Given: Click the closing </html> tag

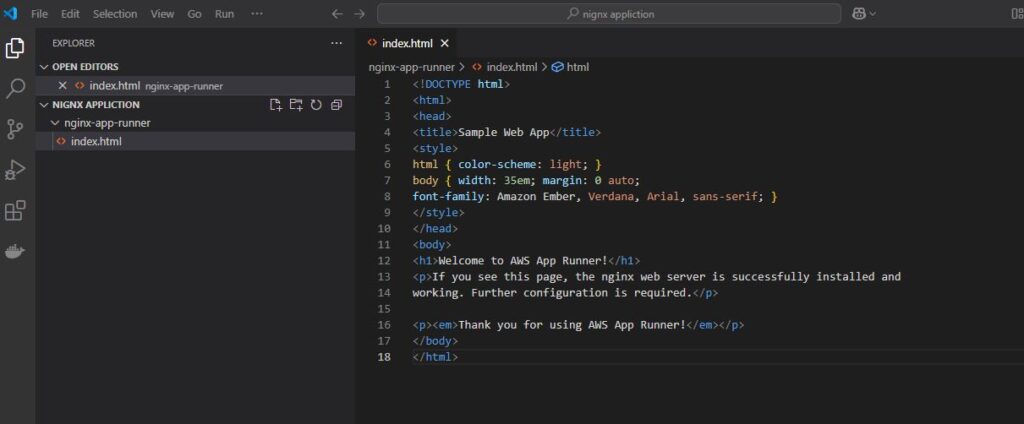Looking at the screenshot, I should (435, 357).
